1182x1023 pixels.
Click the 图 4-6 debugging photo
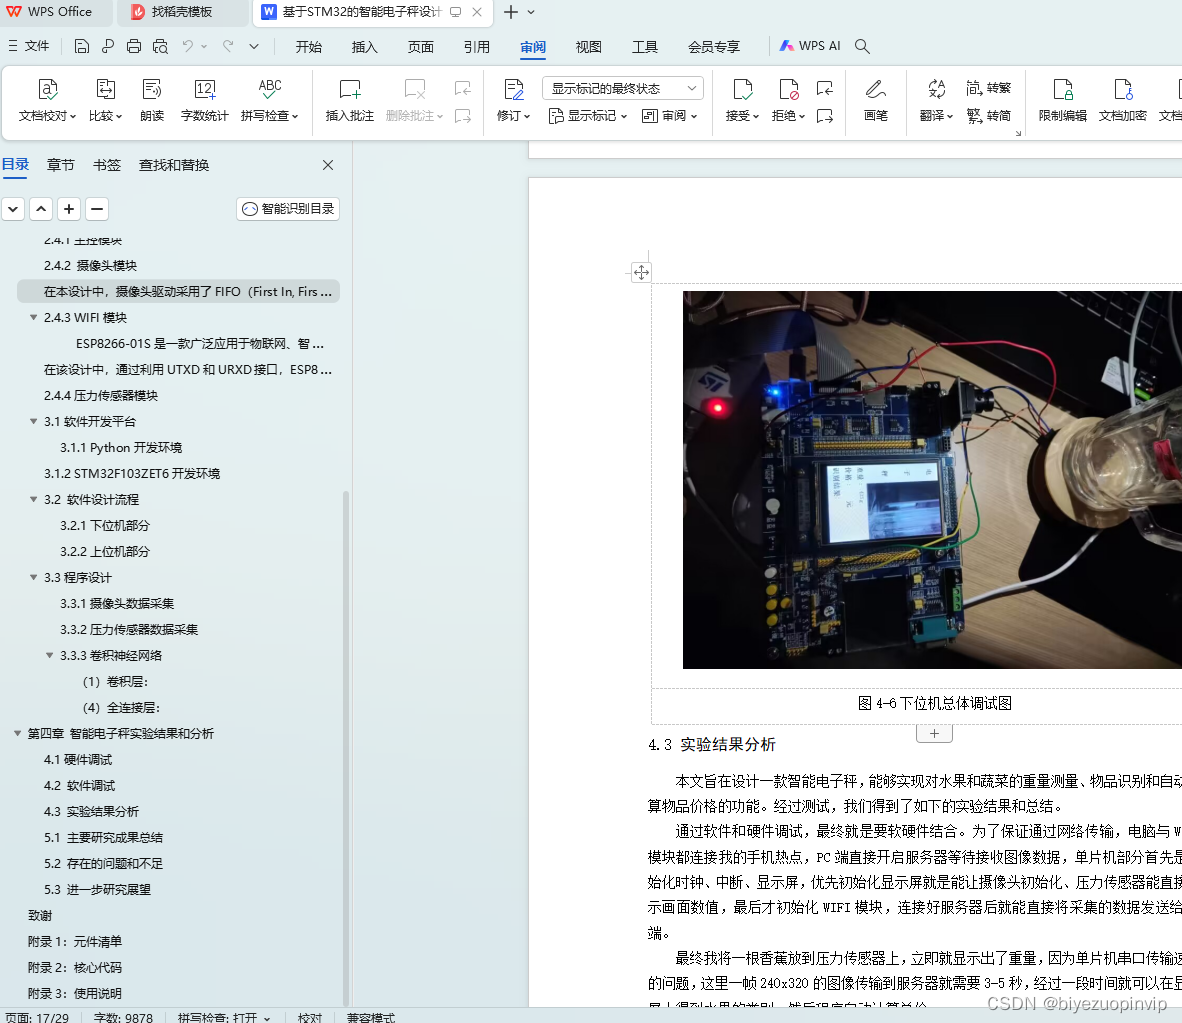tap(932, 479)
